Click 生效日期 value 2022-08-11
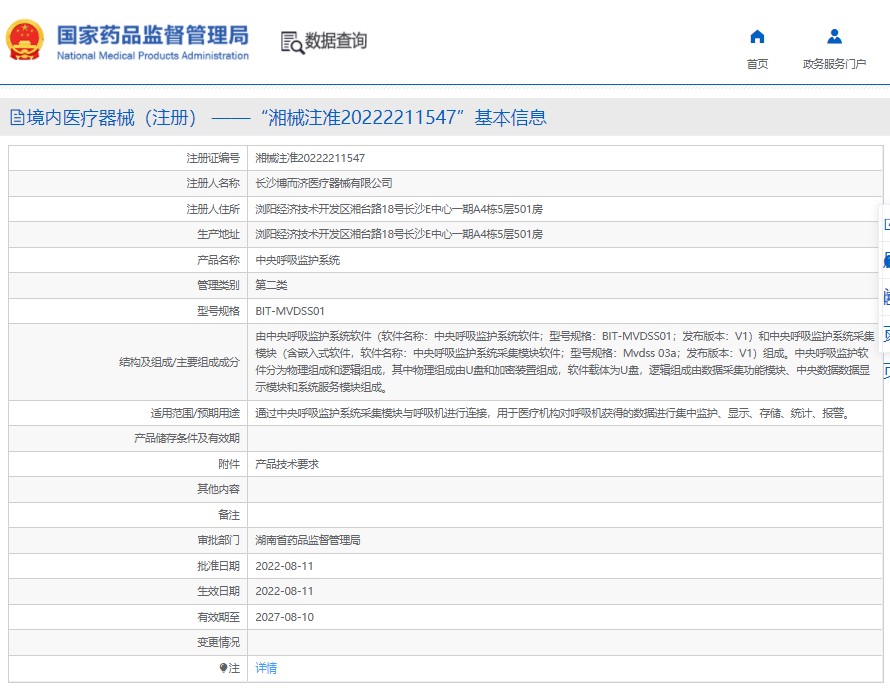 284,591
